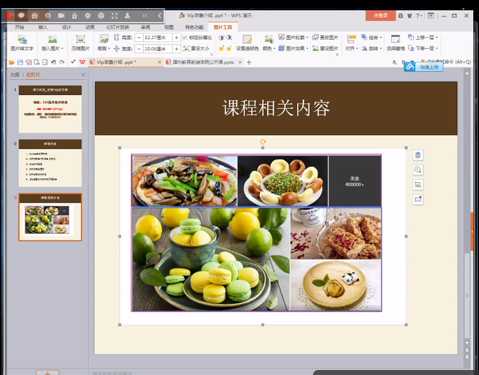Click the increase contrast icon
Viewport: 479px width, 375px height.
click(x=222, y=38)
